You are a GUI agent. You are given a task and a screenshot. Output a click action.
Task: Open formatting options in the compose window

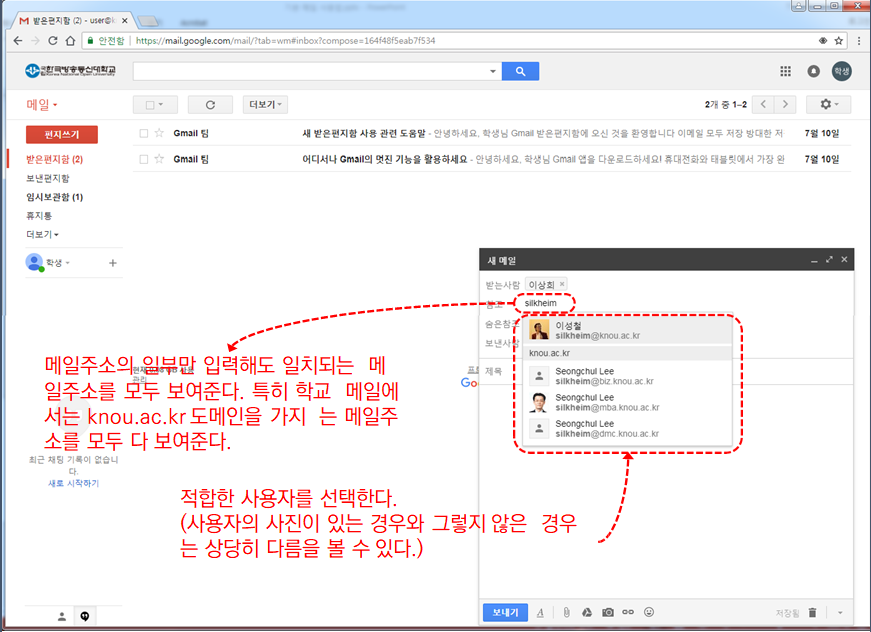540,613
